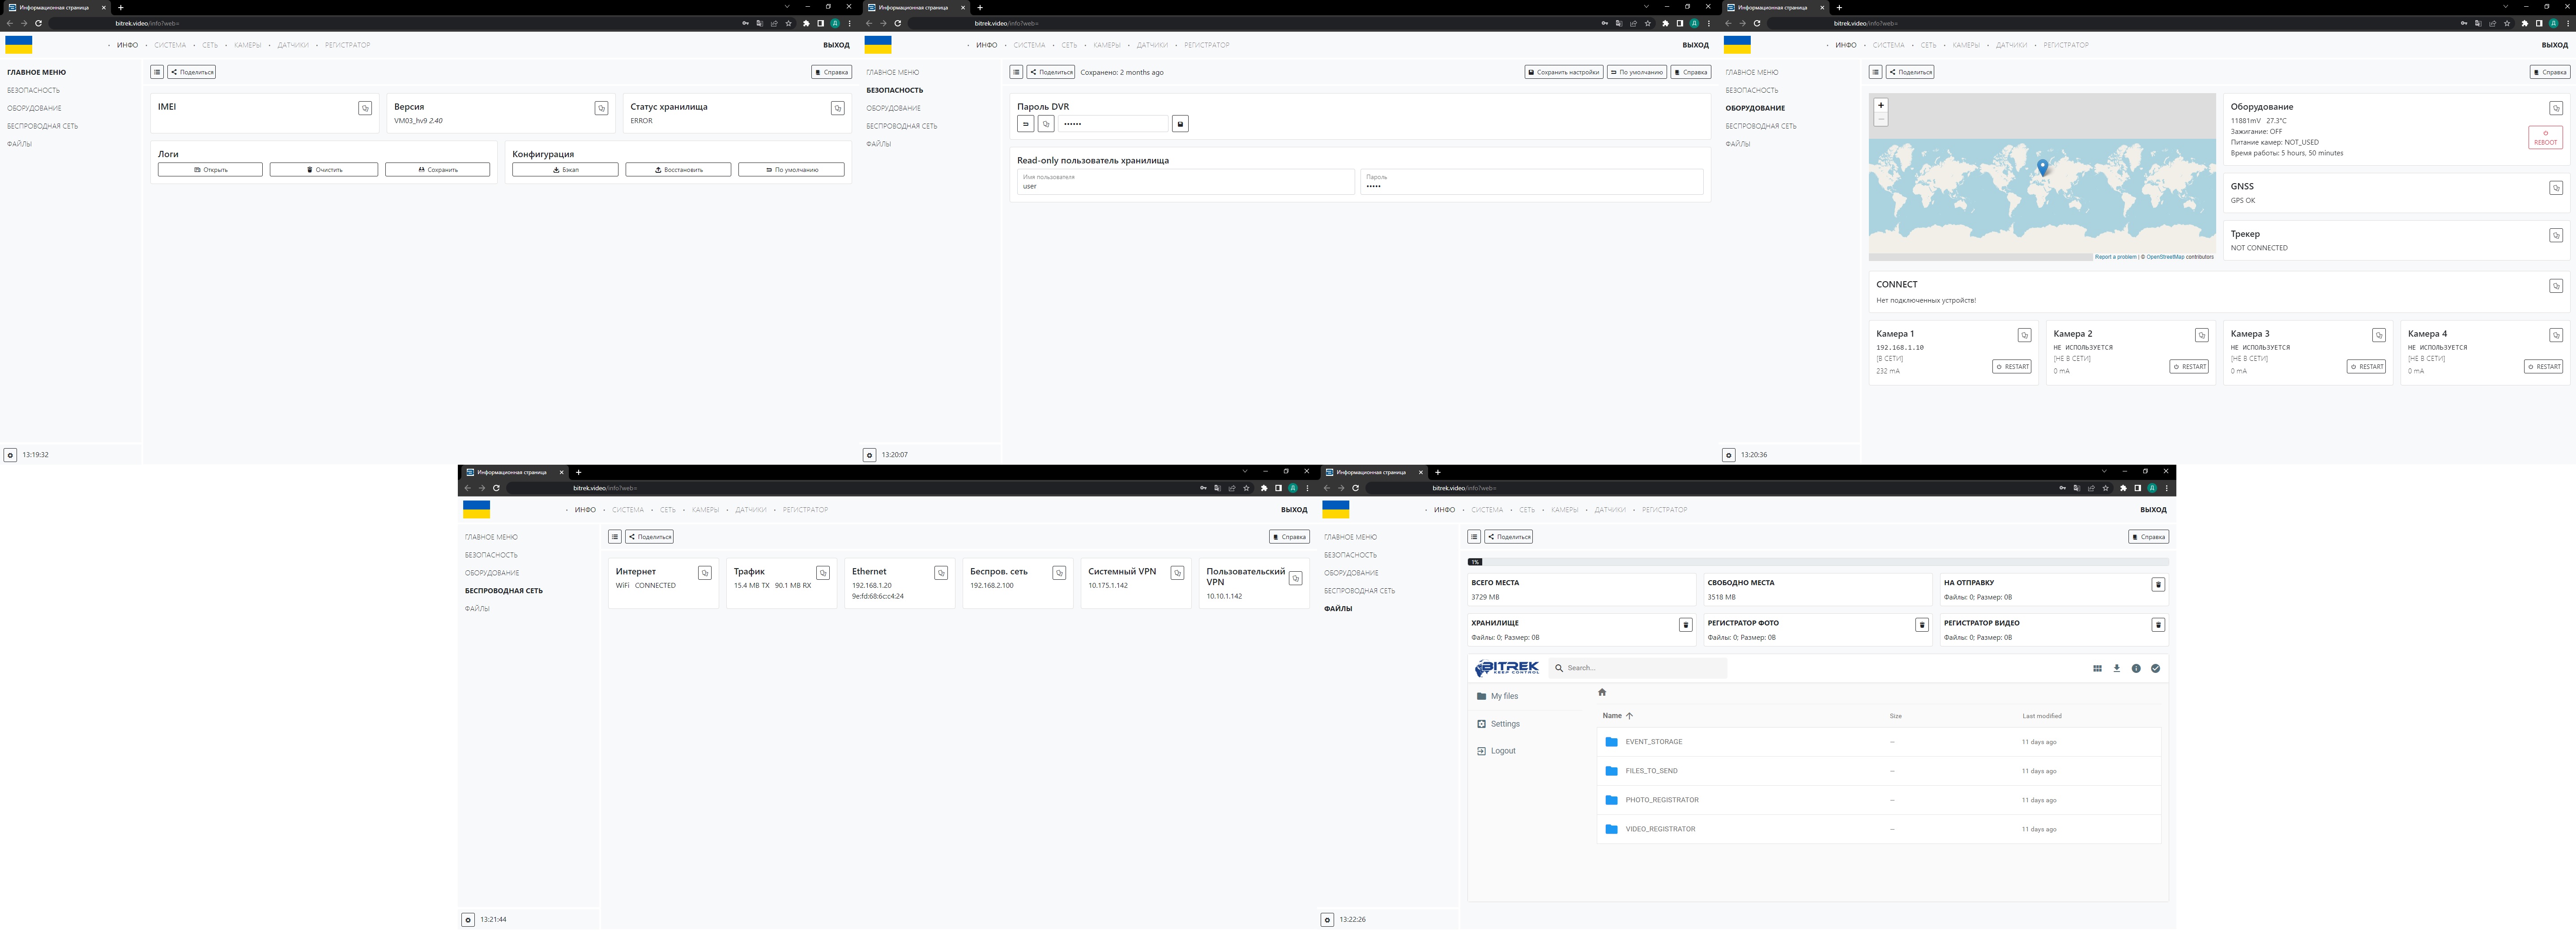
Task: Click save icon next to DVR password
Action: tap(1180, 124)
